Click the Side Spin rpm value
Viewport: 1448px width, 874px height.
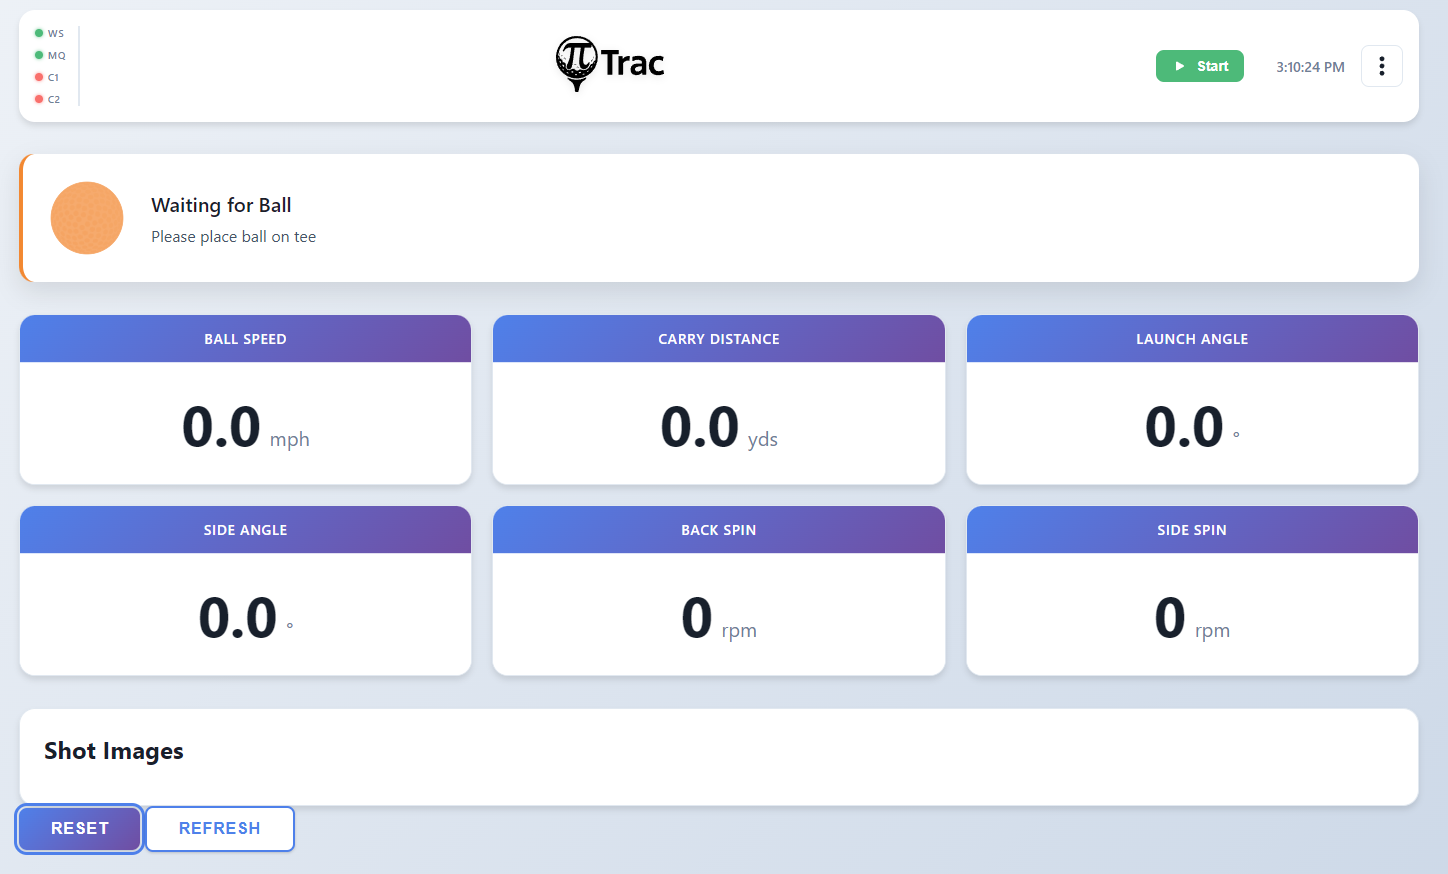1170,618
